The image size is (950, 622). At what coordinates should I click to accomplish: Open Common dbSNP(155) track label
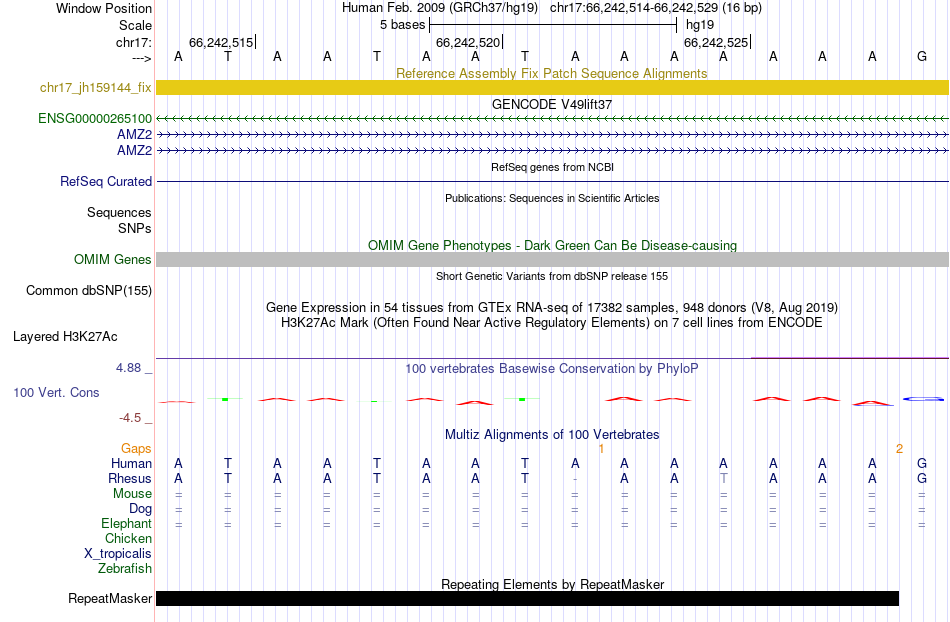coord(89,291)
